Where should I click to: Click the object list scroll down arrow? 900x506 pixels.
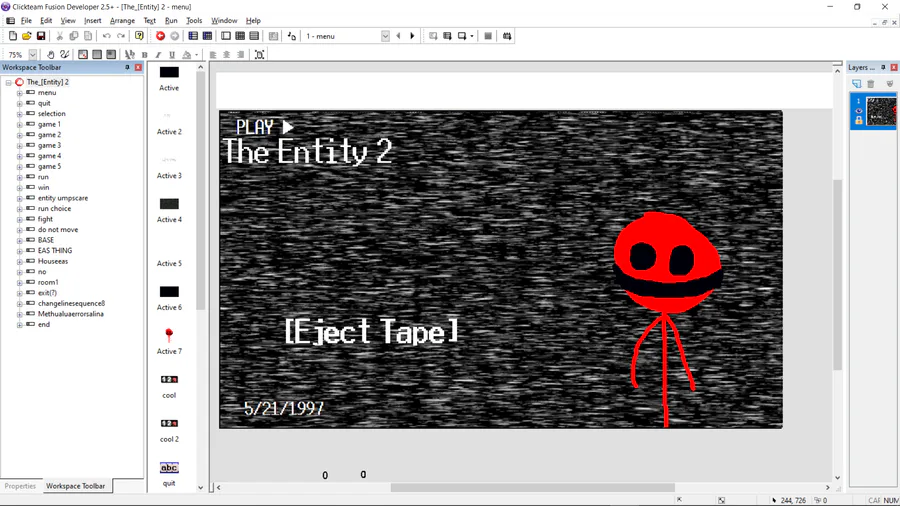200,488
